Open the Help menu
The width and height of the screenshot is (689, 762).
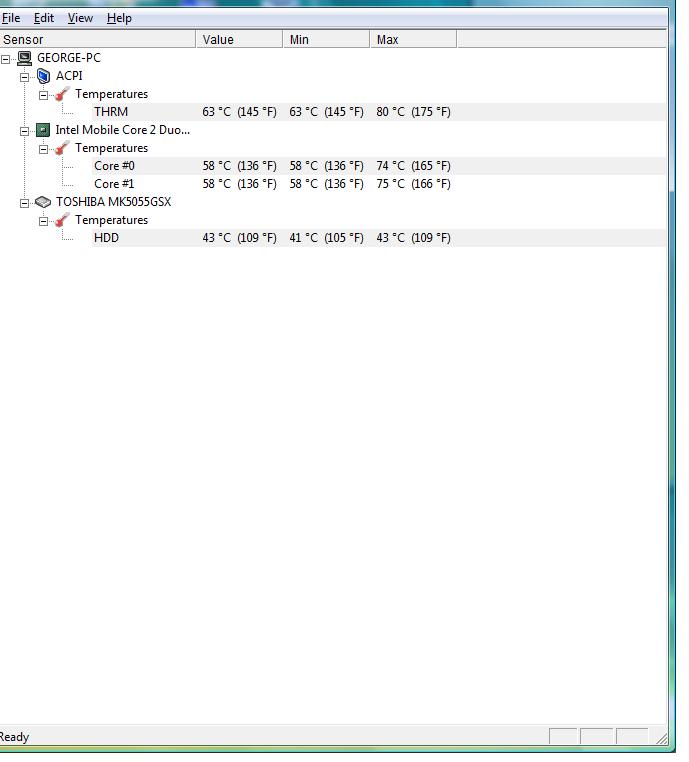pos(119,18)
